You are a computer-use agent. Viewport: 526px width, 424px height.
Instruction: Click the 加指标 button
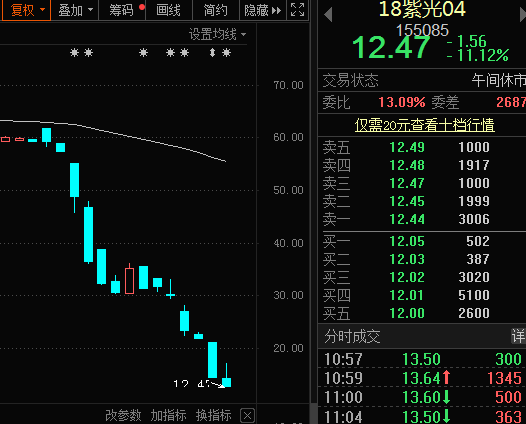(168, 415)
